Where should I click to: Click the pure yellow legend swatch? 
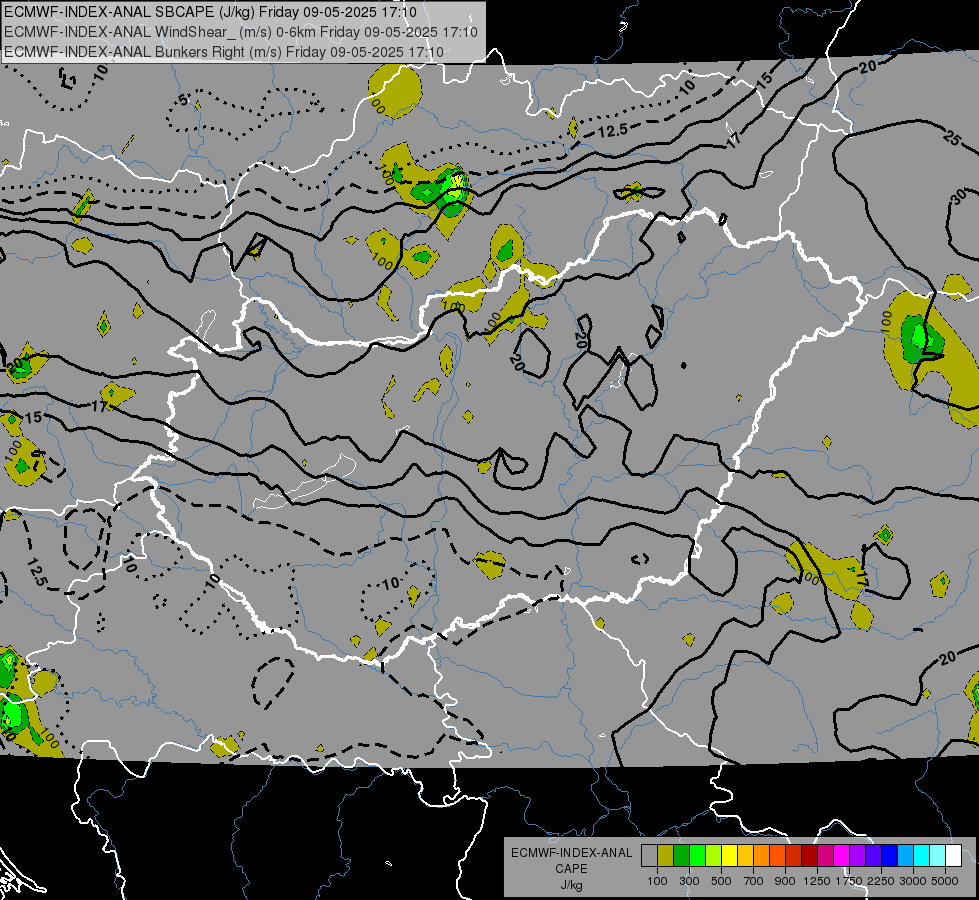click(x=729, y=856)
